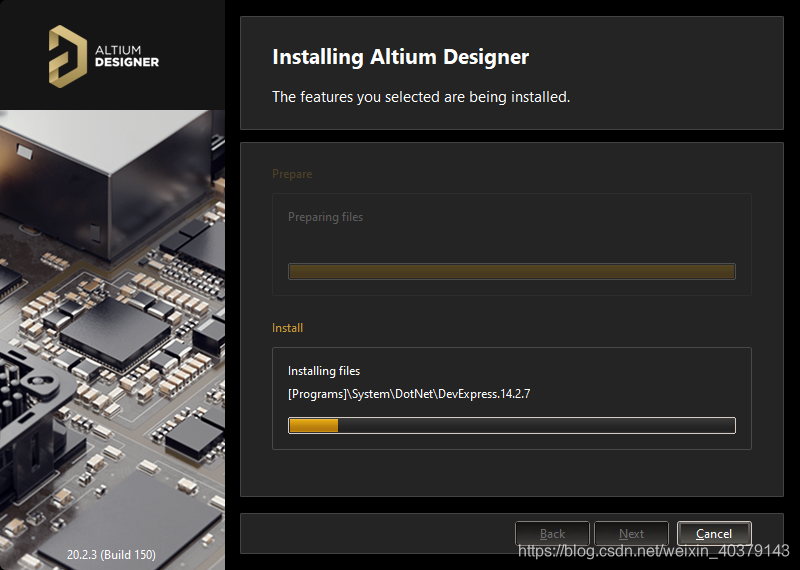800x570 pixels.
Task: Click the Preparing files progress bar
Action: 512,271
